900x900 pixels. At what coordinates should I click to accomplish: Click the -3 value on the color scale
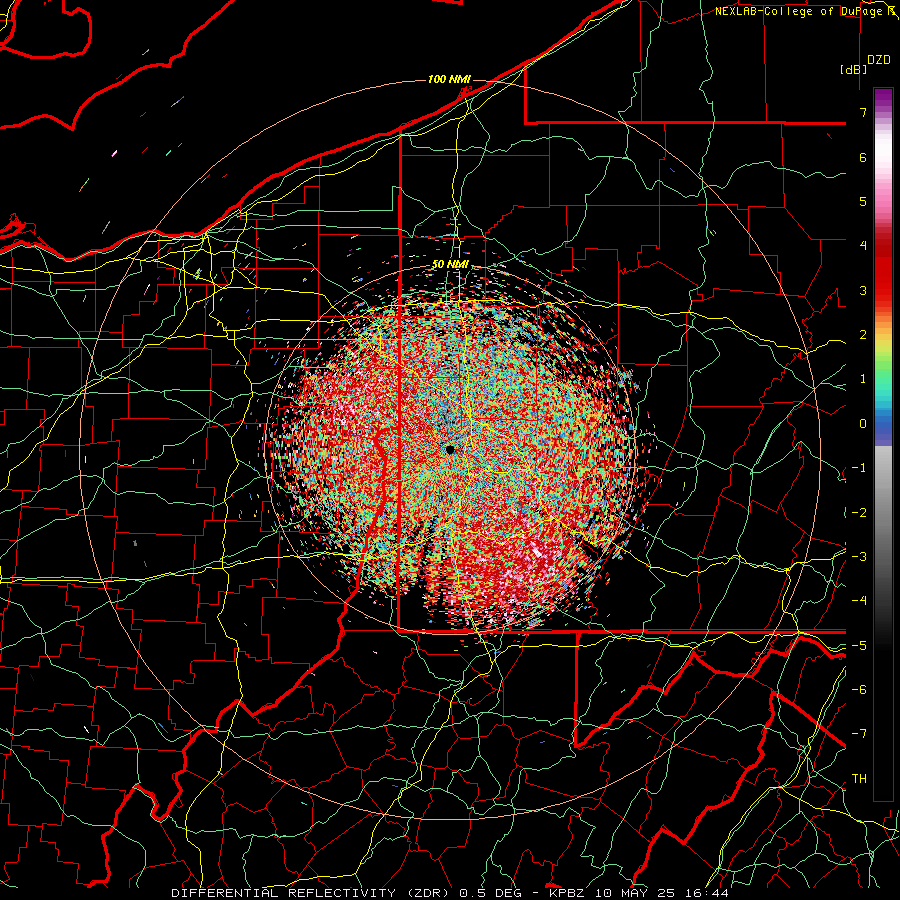point(859,557)
